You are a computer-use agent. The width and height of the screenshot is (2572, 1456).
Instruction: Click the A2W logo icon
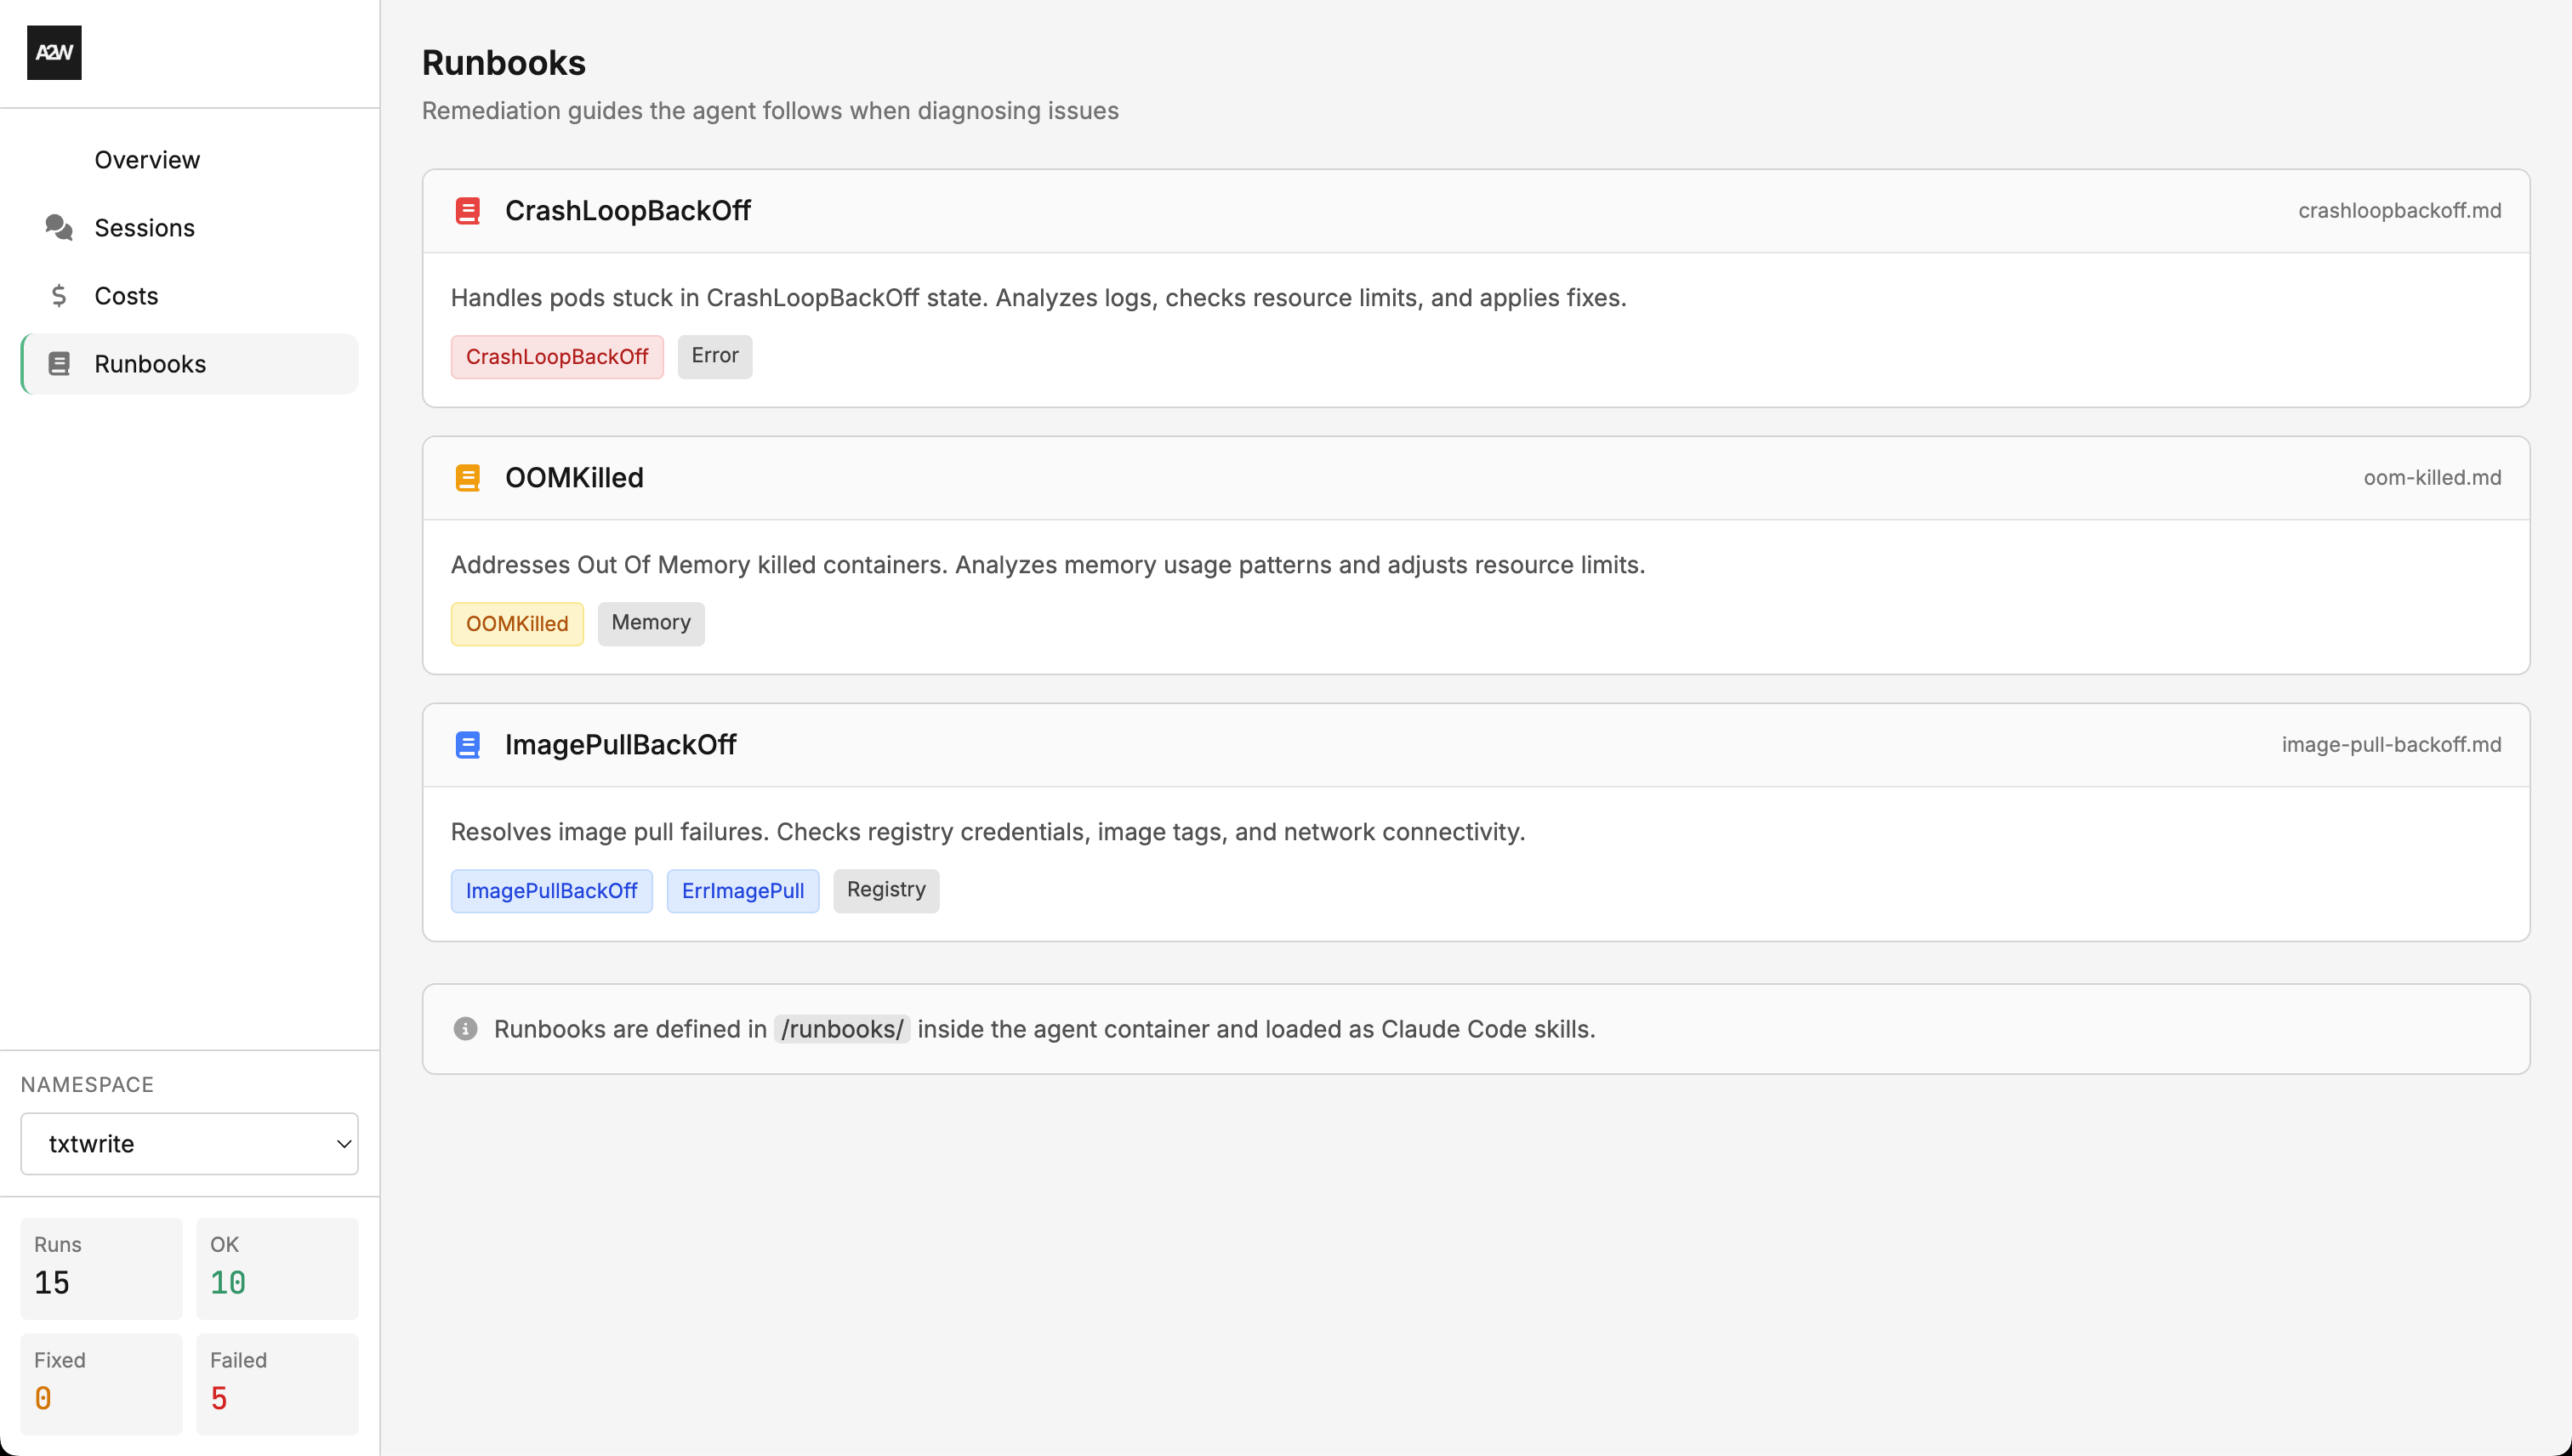[54, 52]
